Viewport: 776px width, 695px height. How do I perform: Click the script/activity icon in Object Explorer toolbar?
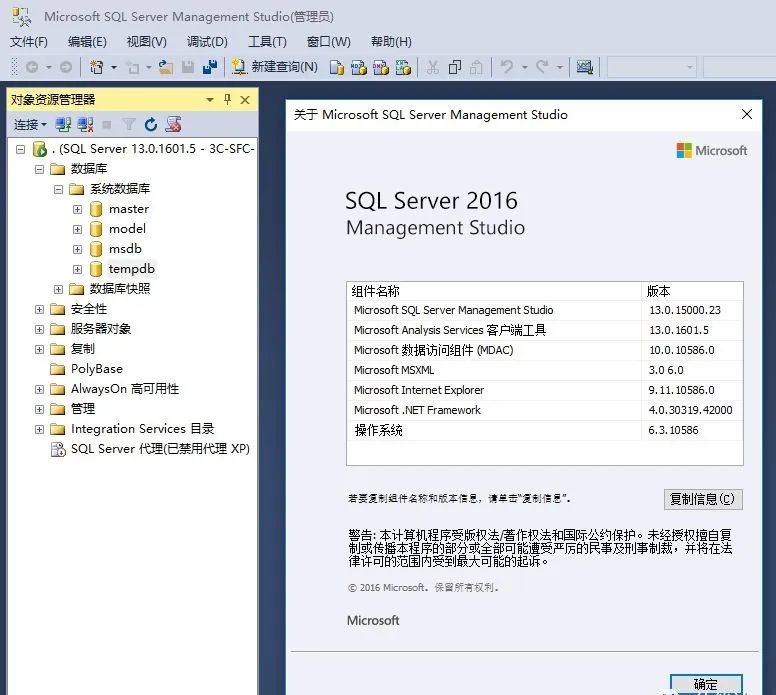point(173,124)
